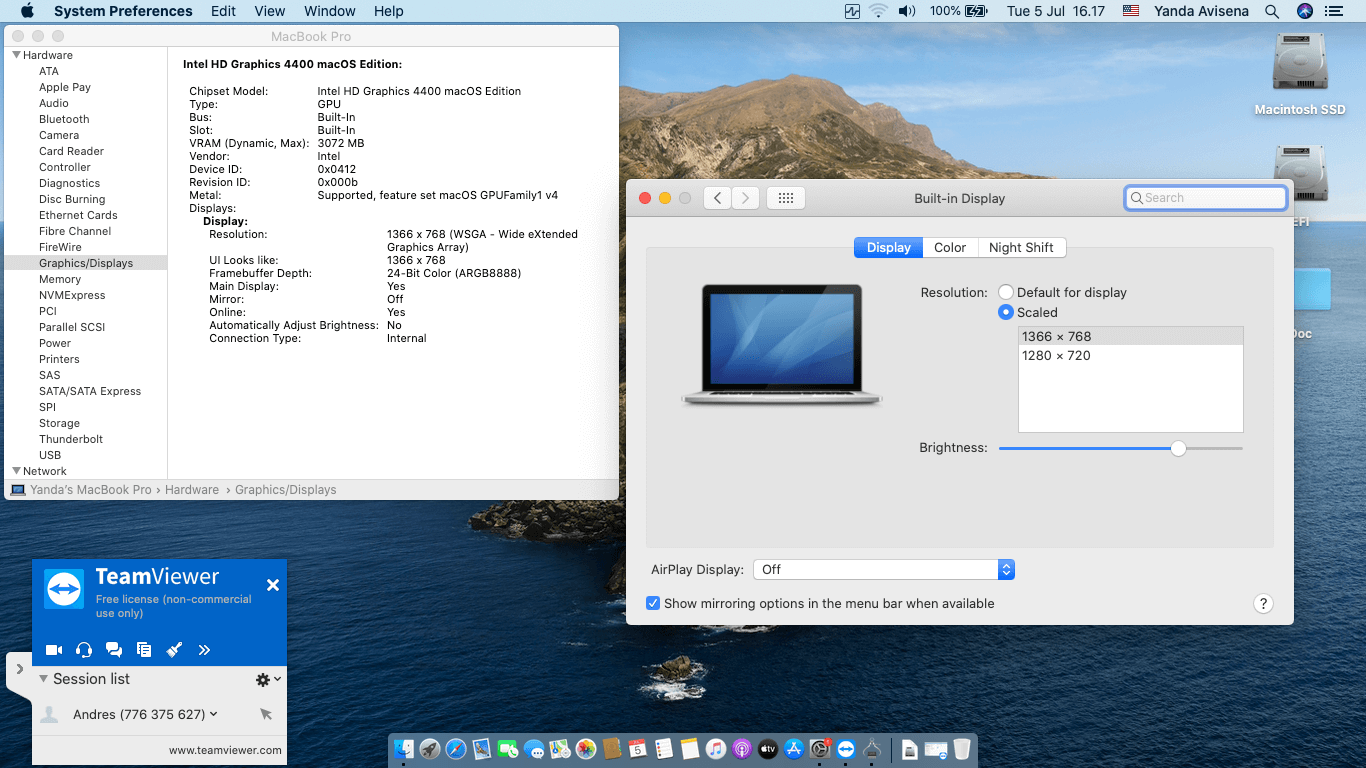
Task: Open Photos from the Dock
Action: coord(586,748)
